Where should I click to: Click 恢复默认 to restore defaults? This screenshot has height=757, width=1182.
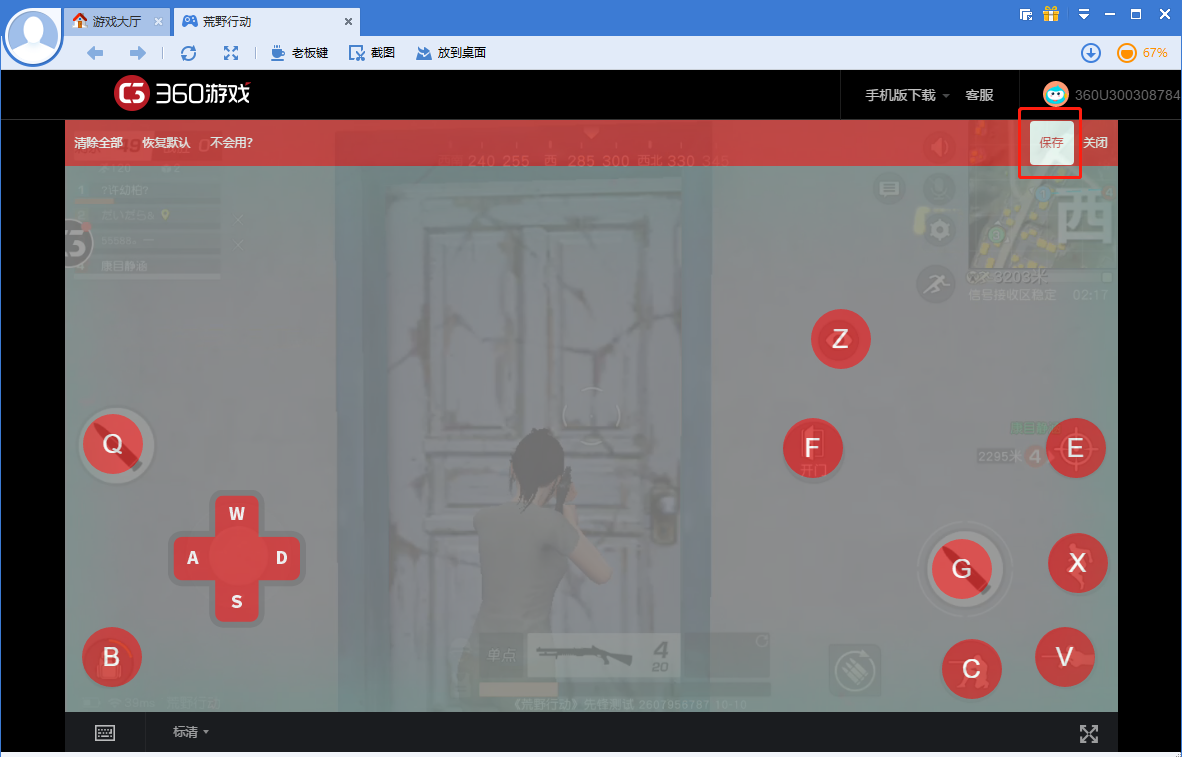click(x=166, y=143)
